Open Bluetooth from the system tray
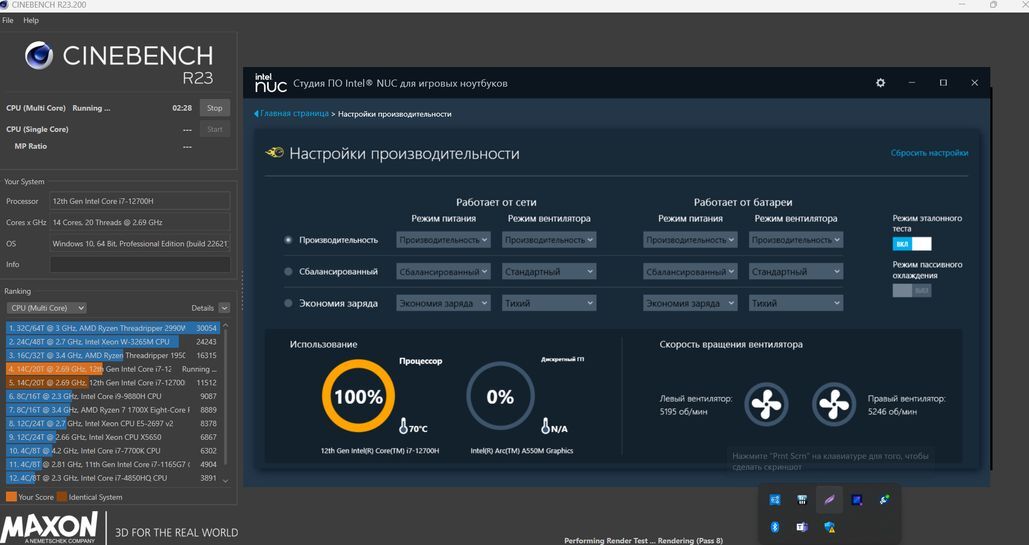The image size is (1029, 545). [x=774, y=527]
